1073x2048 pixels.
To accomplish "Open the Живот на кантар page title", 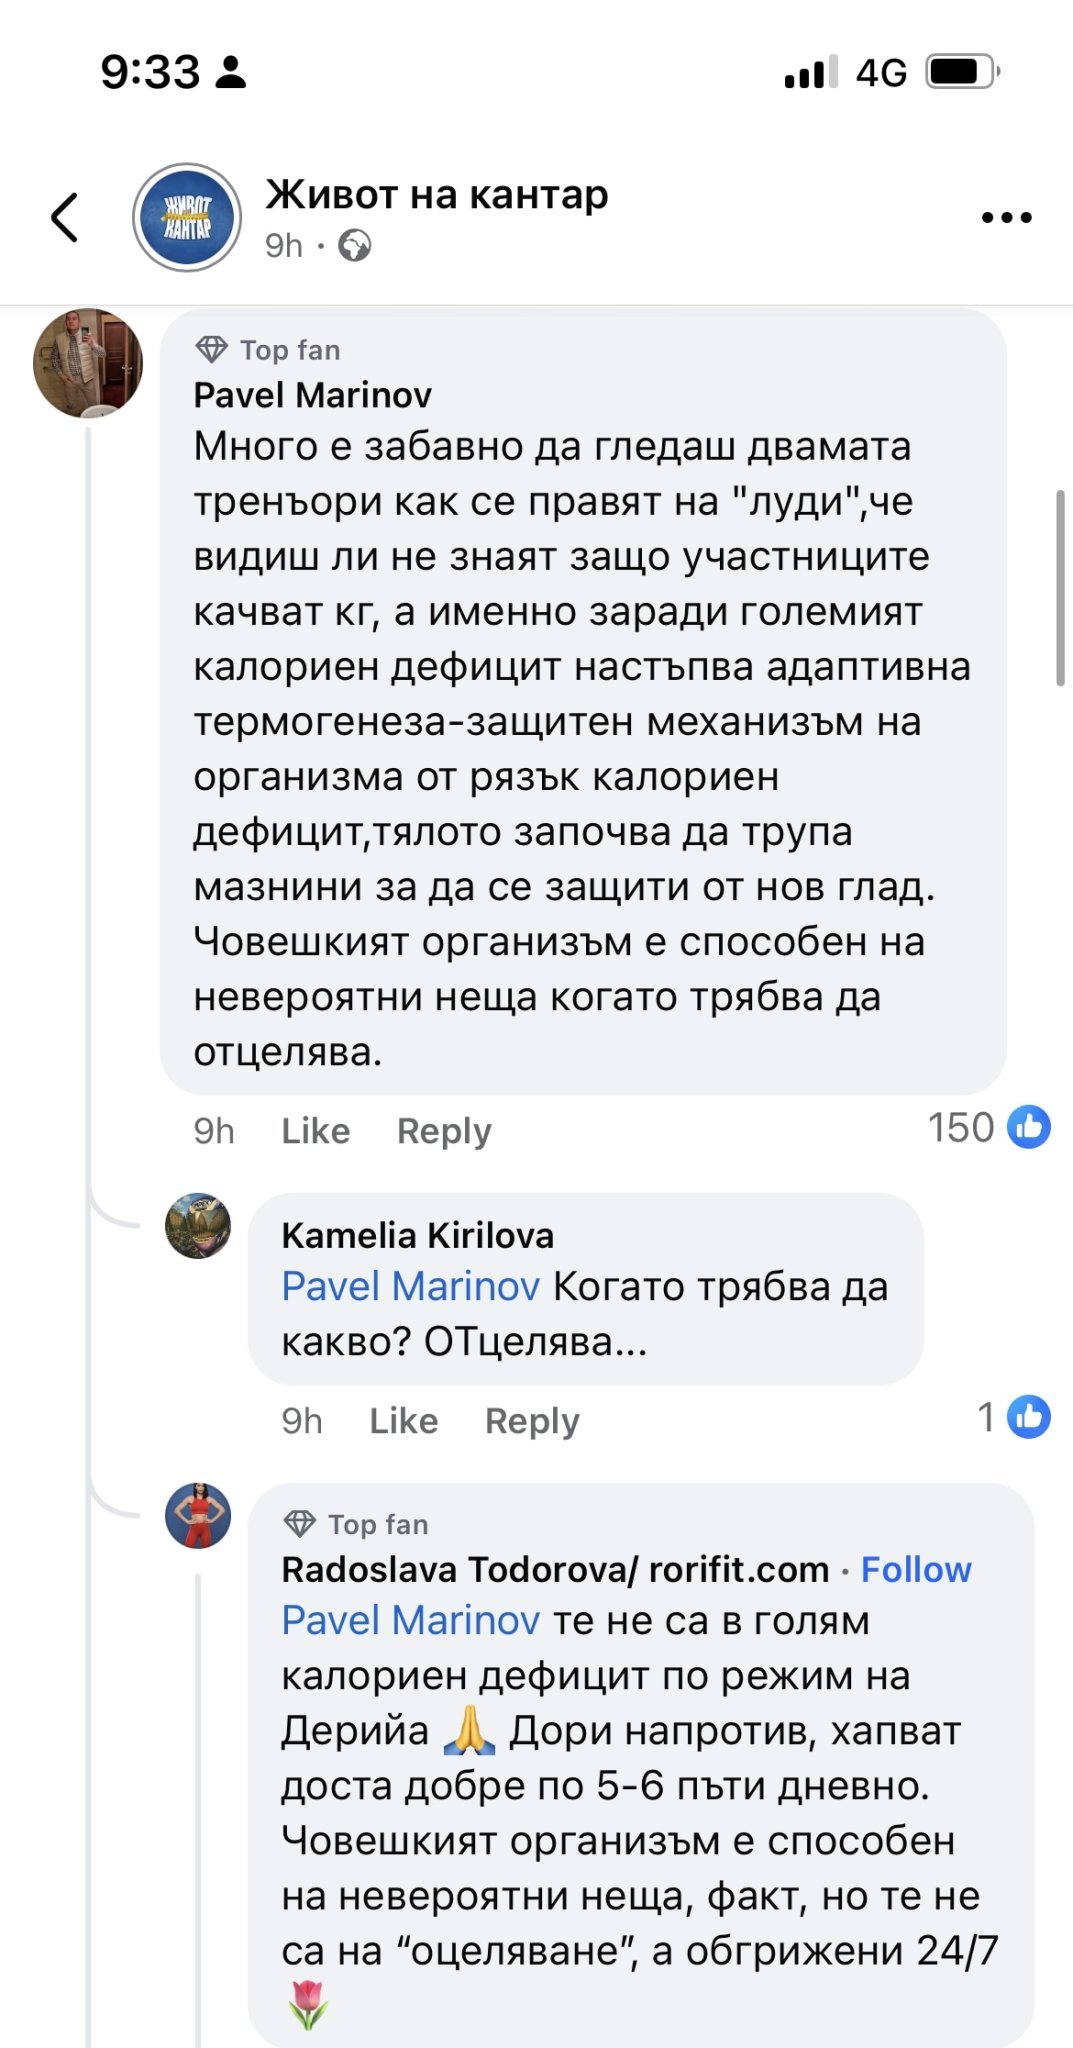I will (x=437, y=195).
